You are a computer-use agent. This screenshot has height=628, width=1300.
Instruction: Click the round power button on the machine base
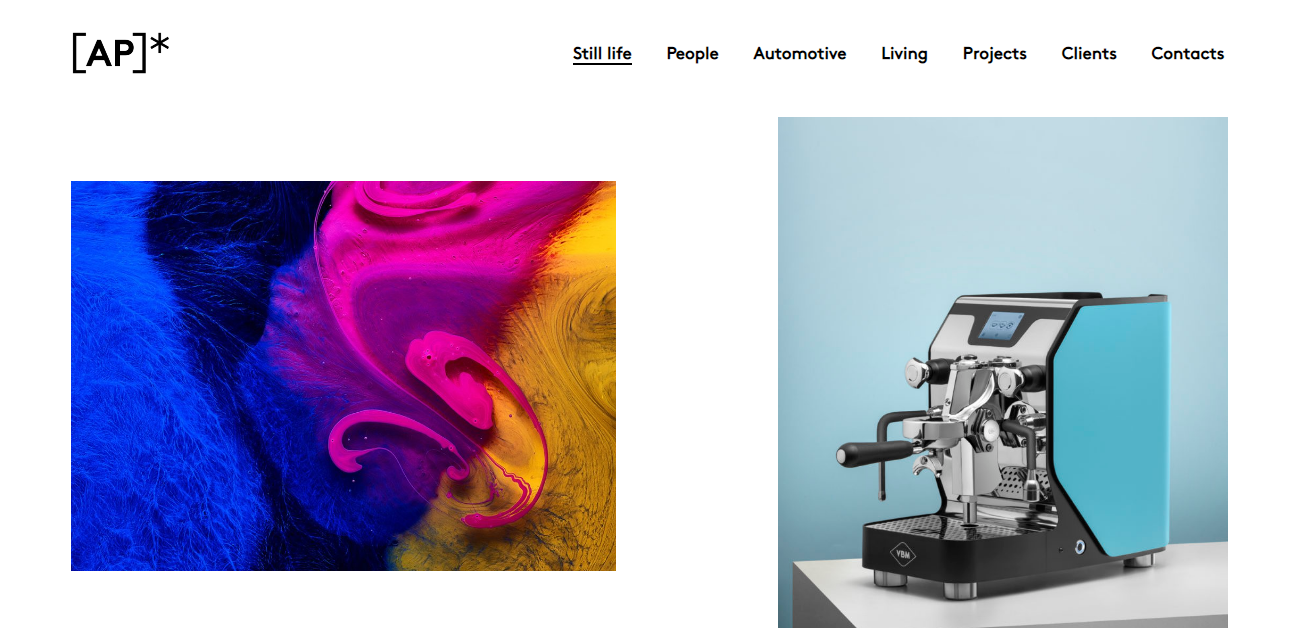pos(1078,546)
